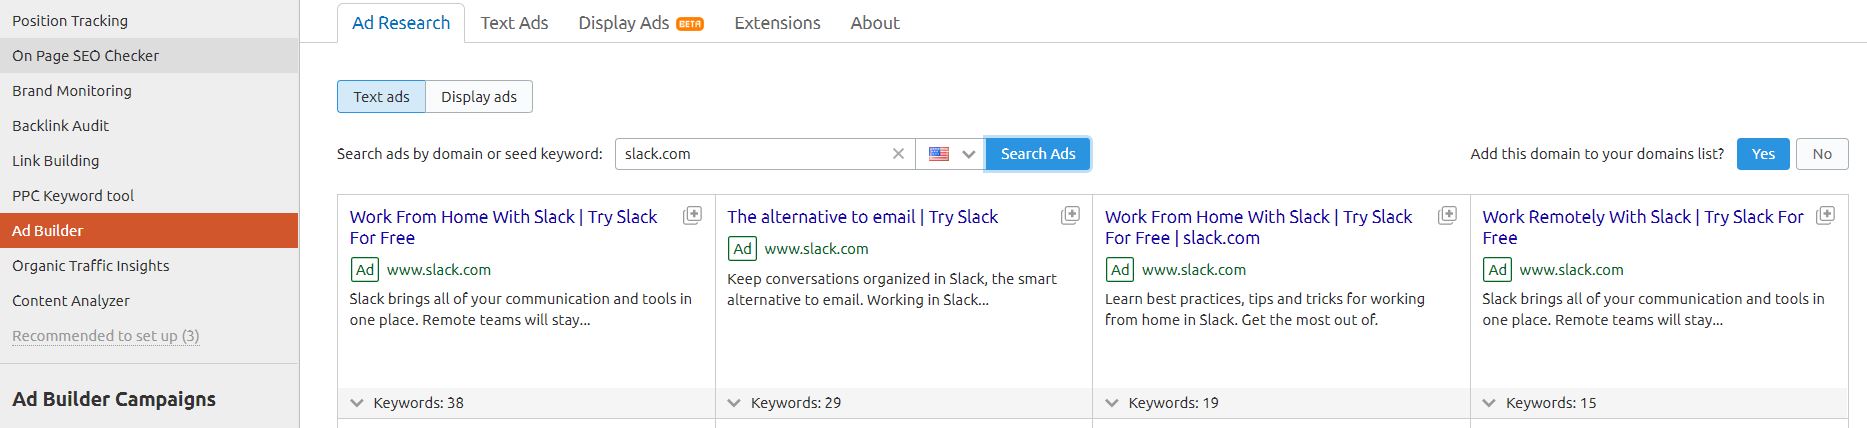Open PPC Keyword tool in the sidebar
This screenshot has width=1867, height=428.
pyautogui.click(x=149, y=195)
